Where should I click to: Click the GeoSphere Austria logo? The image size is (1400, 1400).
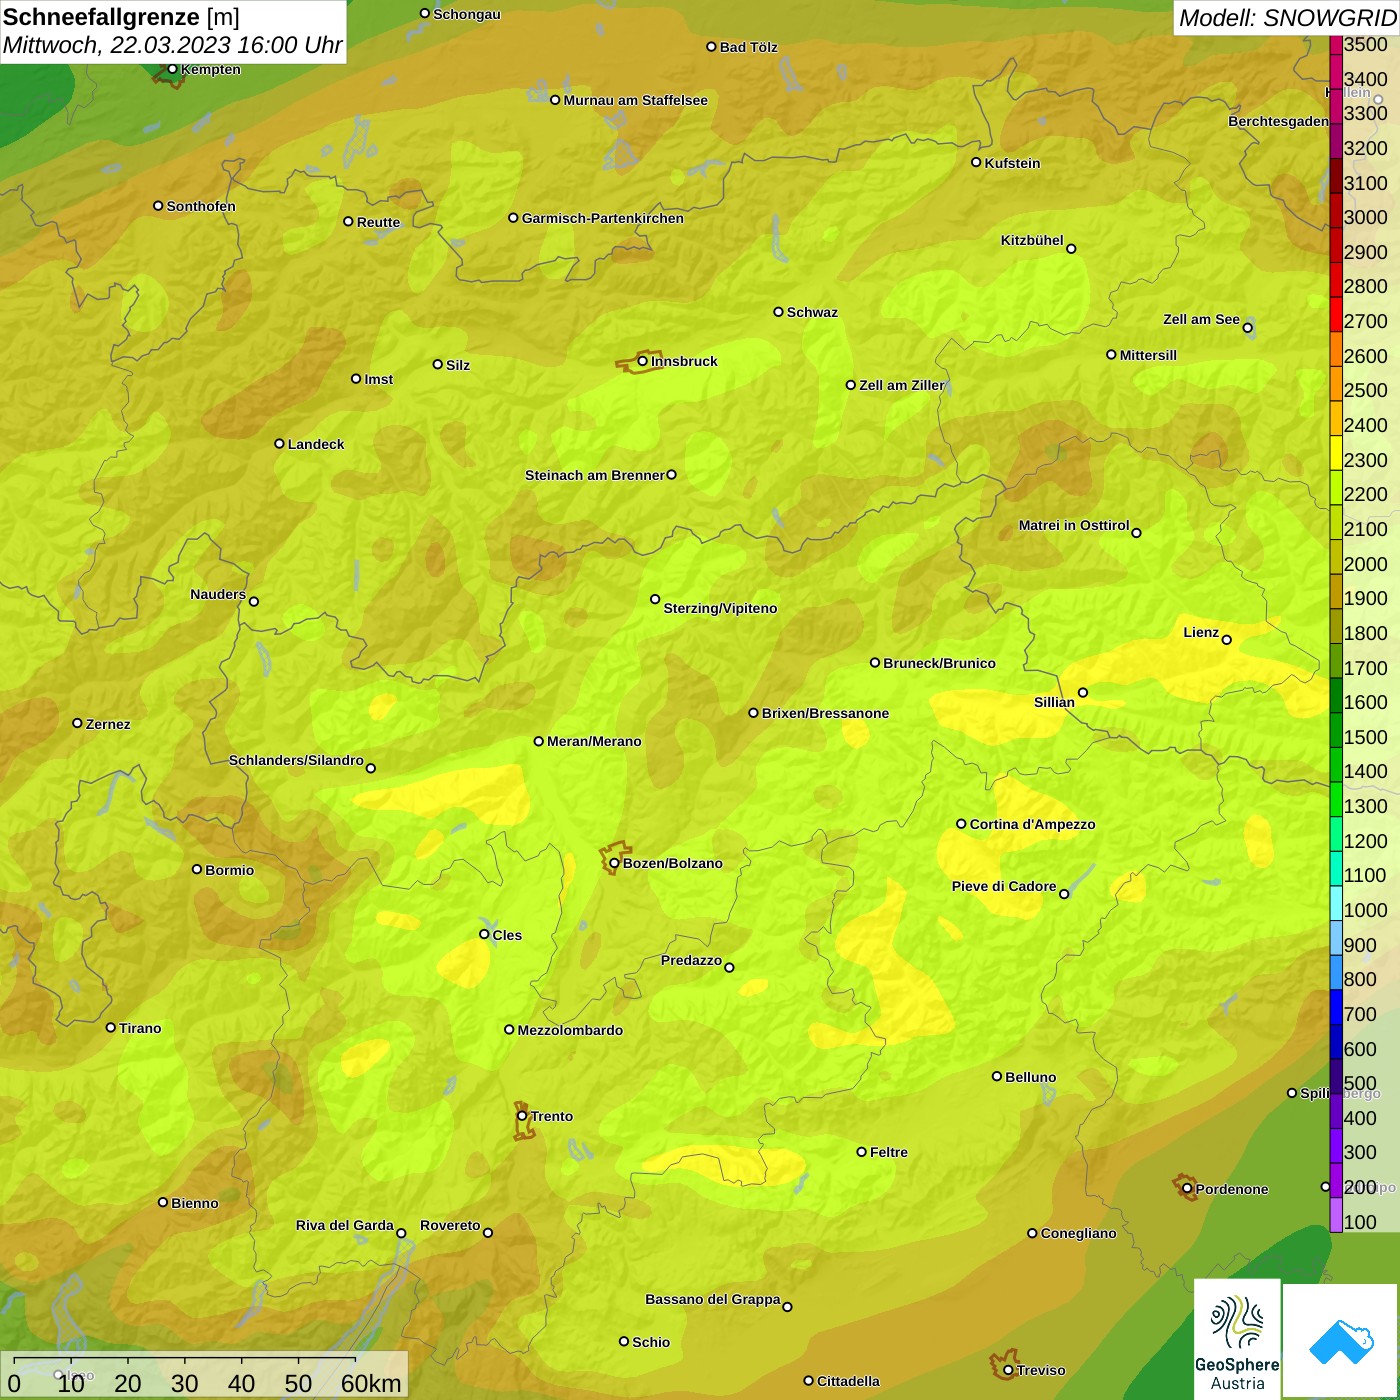pos(1237,1338)
